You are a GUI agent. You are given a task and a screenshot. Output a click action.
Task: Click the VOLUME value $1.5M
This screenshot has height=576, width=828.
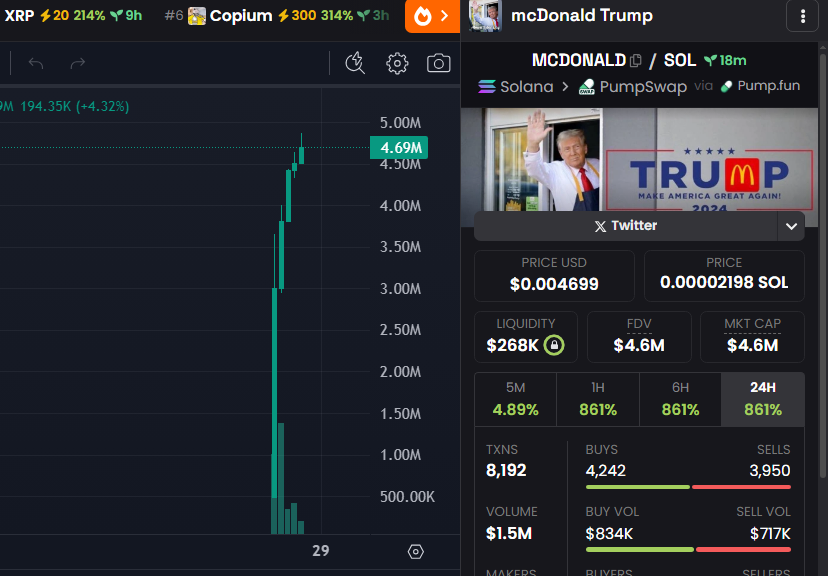(509, 533)
